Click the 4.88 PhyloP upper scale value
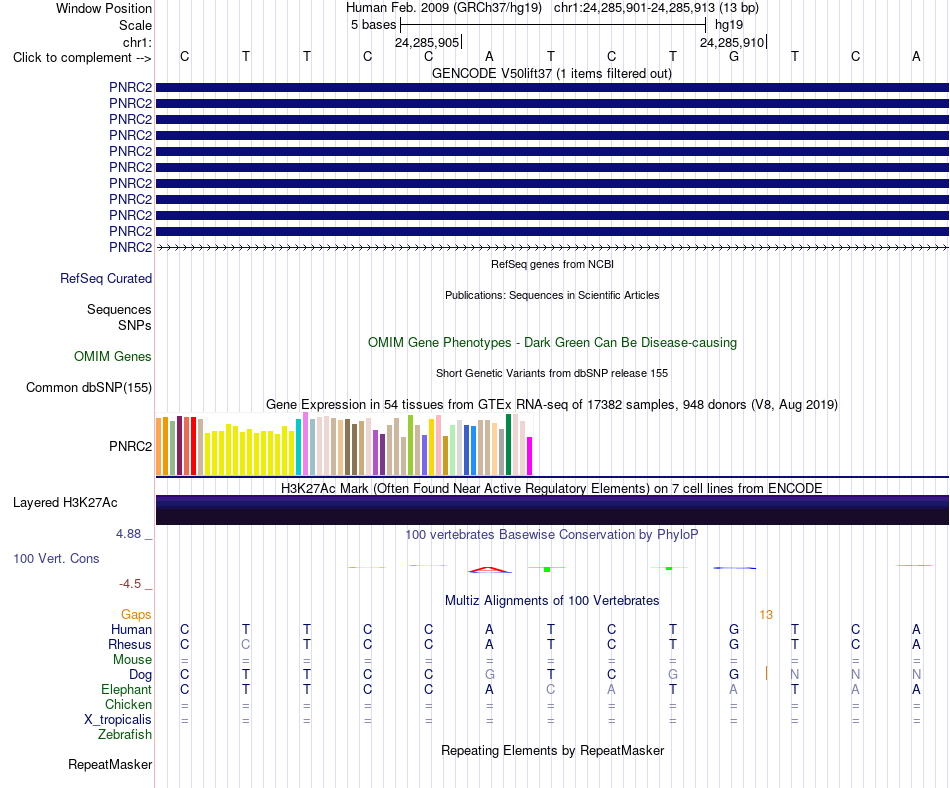Image resolution: width=950 pixels, height=788 pixels. tap(128, 534)
